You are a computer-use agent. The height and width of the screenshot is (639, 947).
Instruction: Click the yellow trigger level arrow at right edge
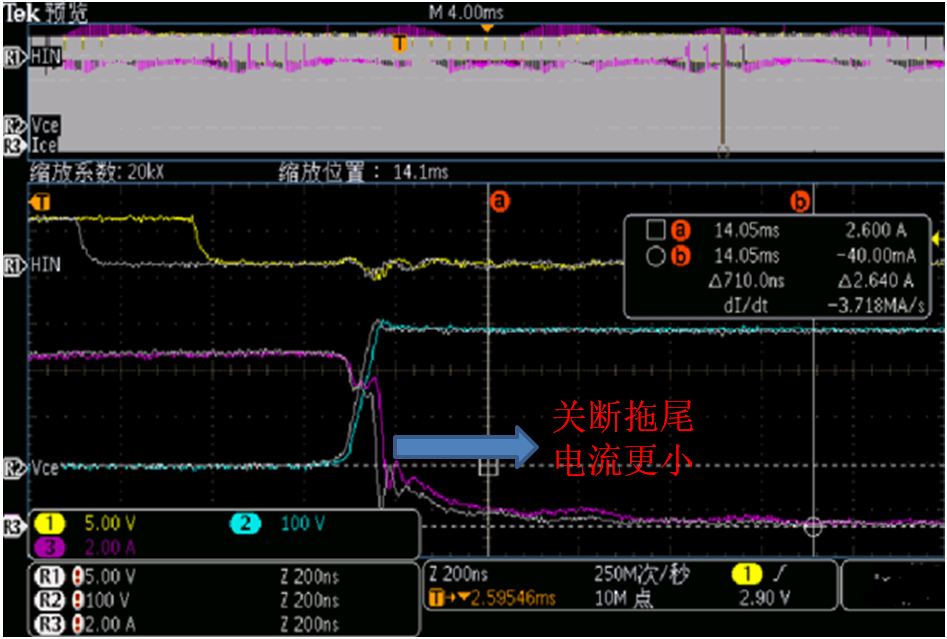point(937,239)
